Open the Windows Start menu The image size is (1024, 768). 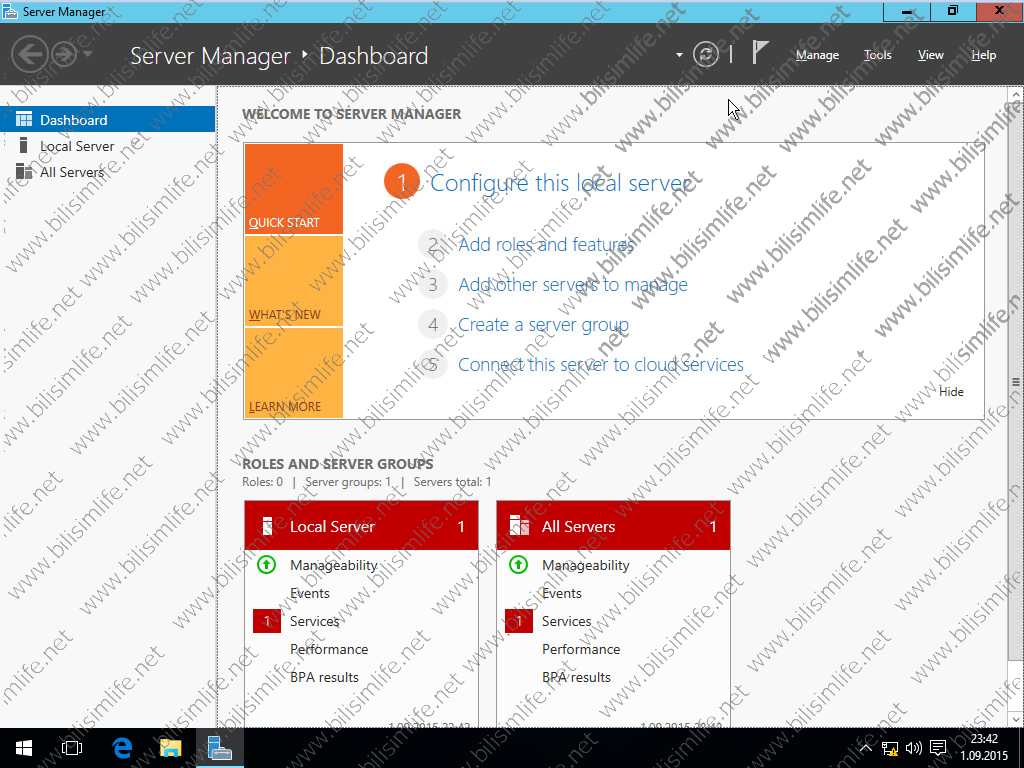coord(24,748)
